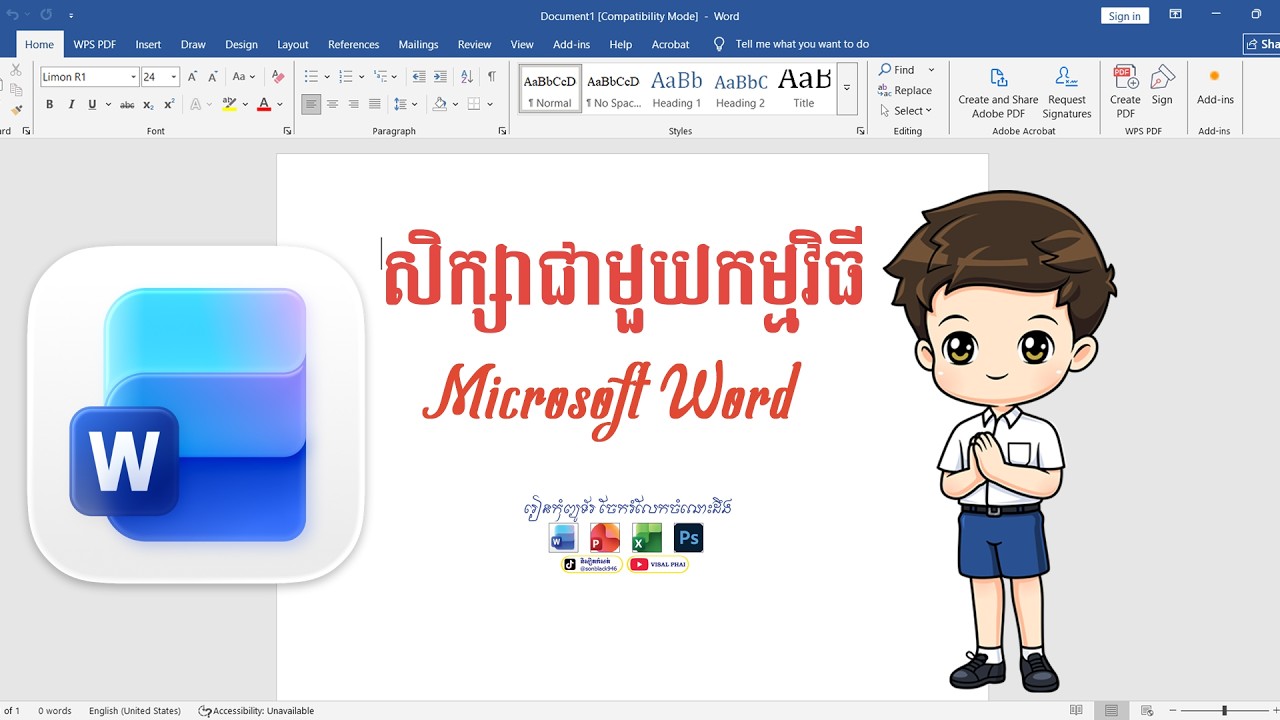Image resolution: width=1280 pixels, height=720 pixels.
Task: Toggle Strikethrough formatting
Action: coord(127,104)
